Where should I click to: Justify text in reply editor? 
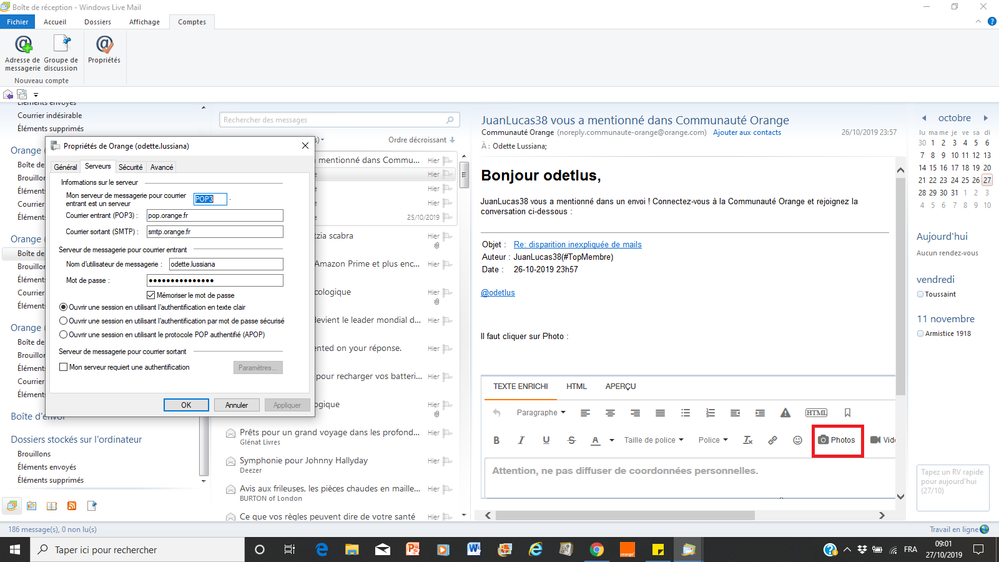tap(660, 413)
